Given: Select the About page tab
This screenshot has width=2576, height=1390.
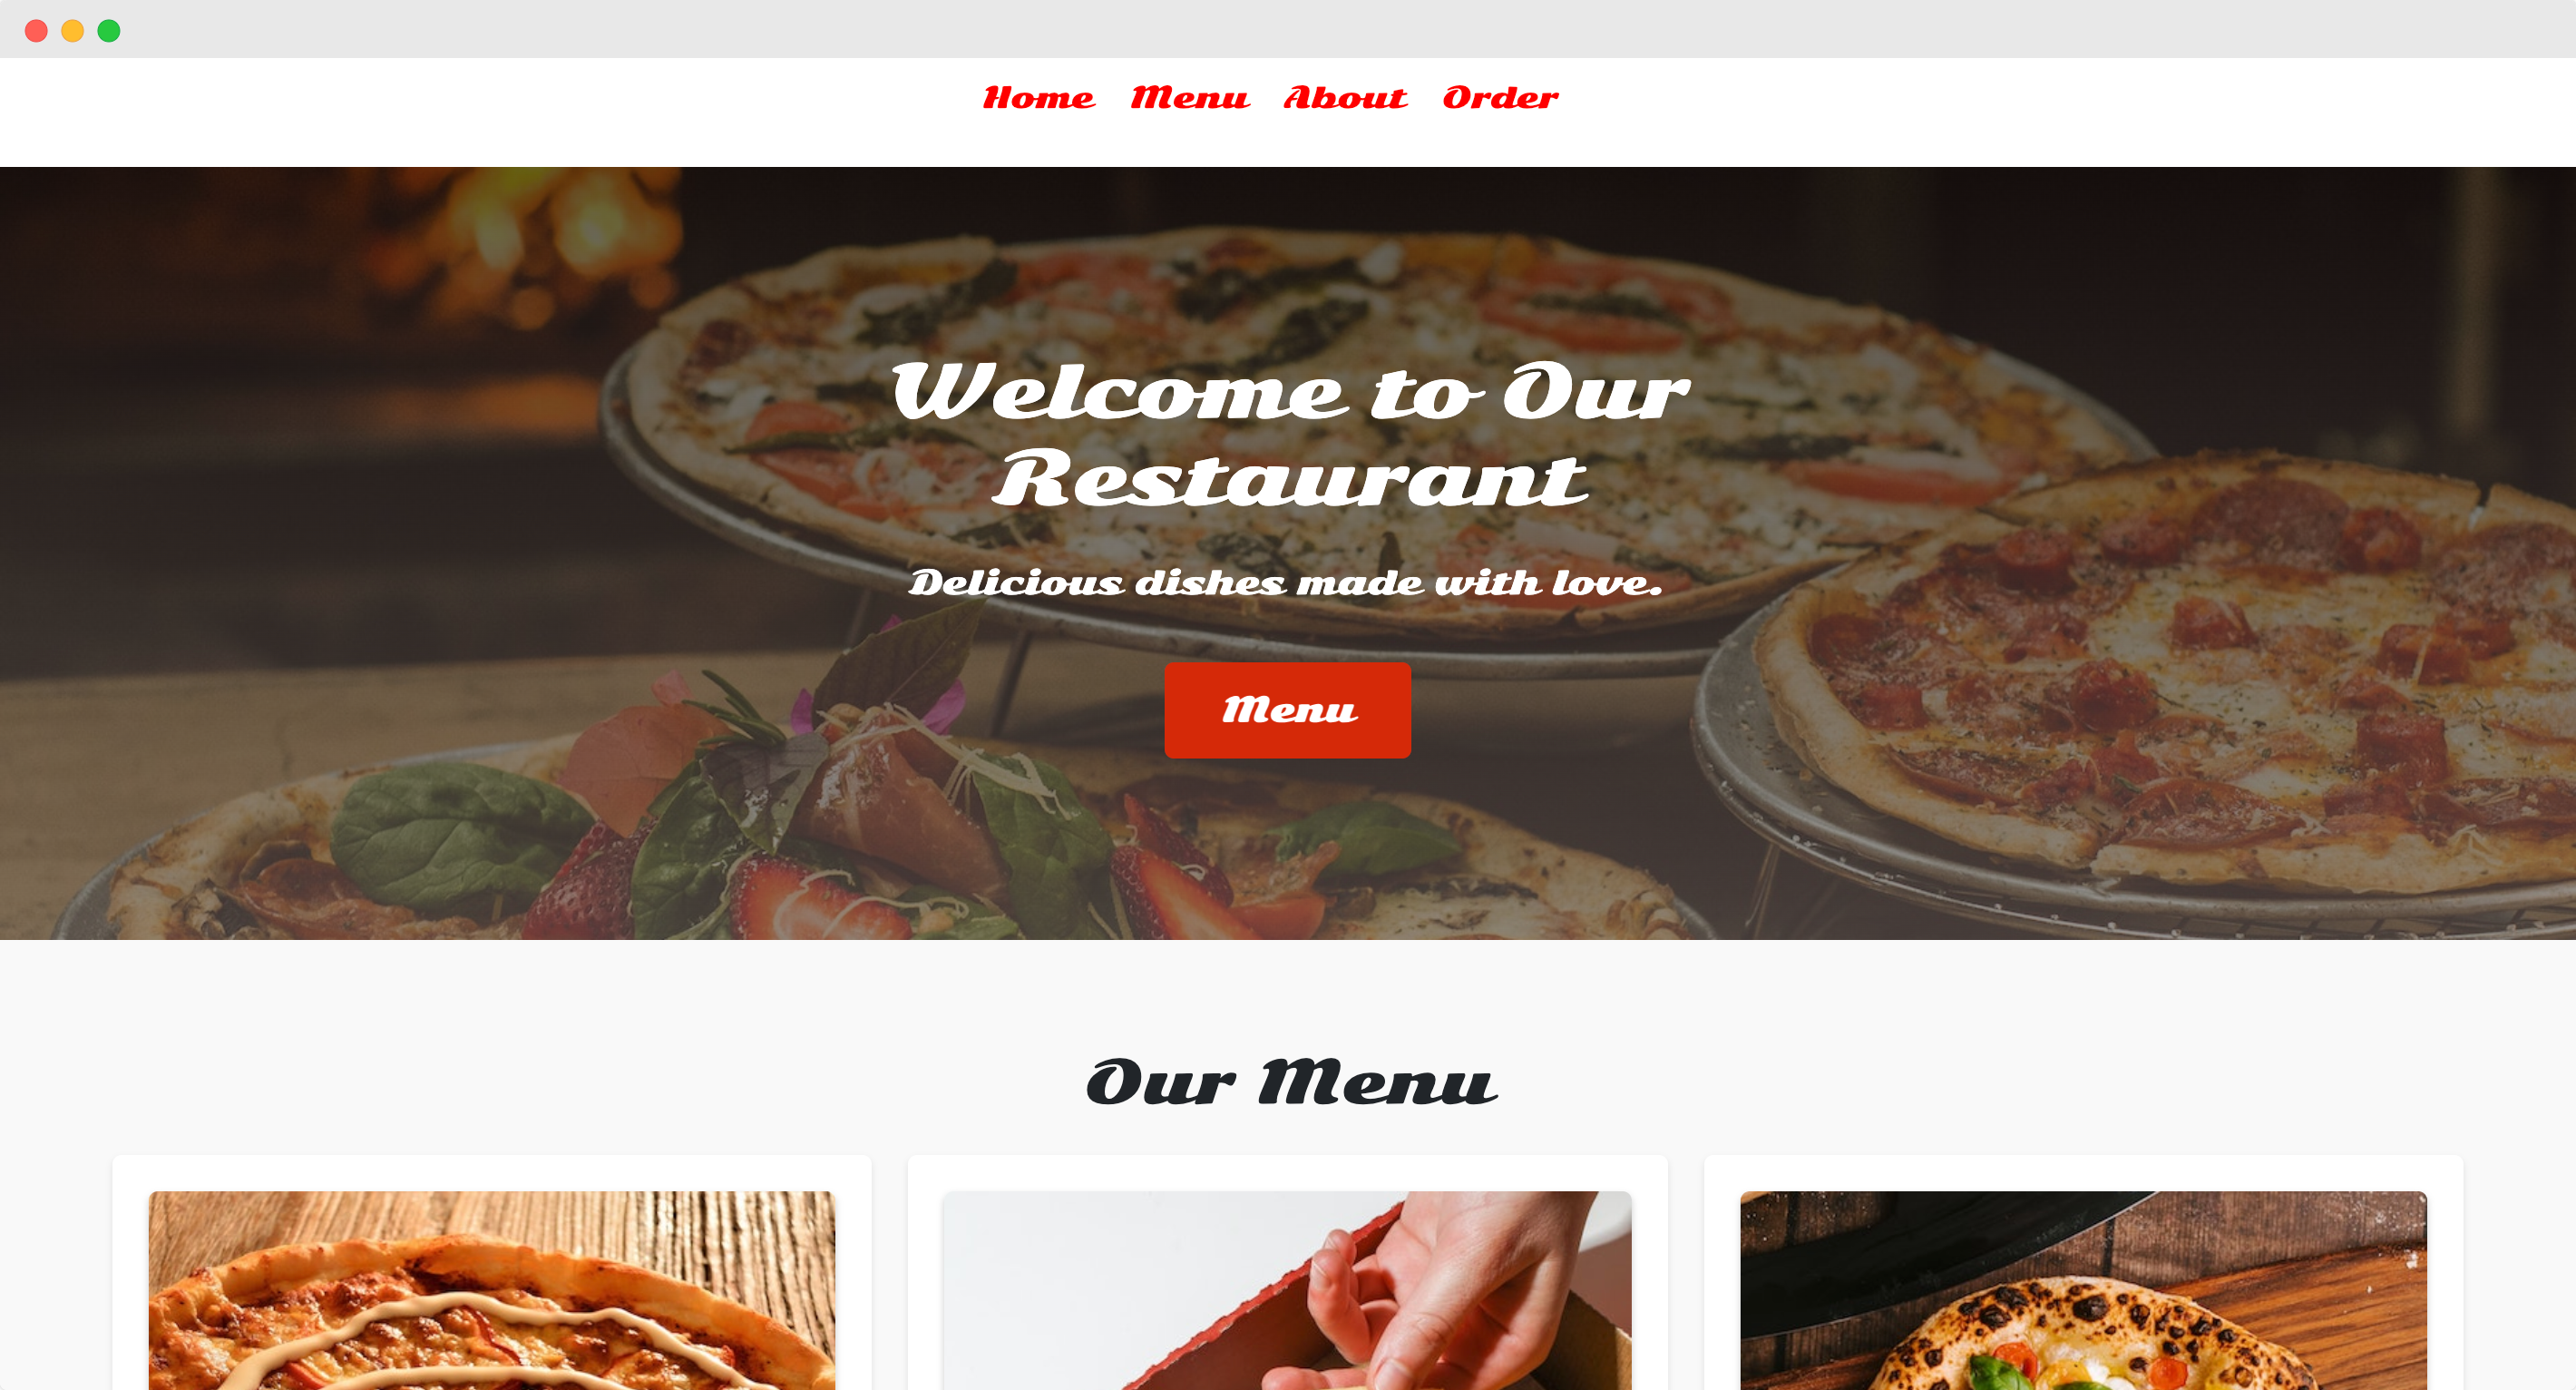Looking at the screenshot, I should 1342,99.
